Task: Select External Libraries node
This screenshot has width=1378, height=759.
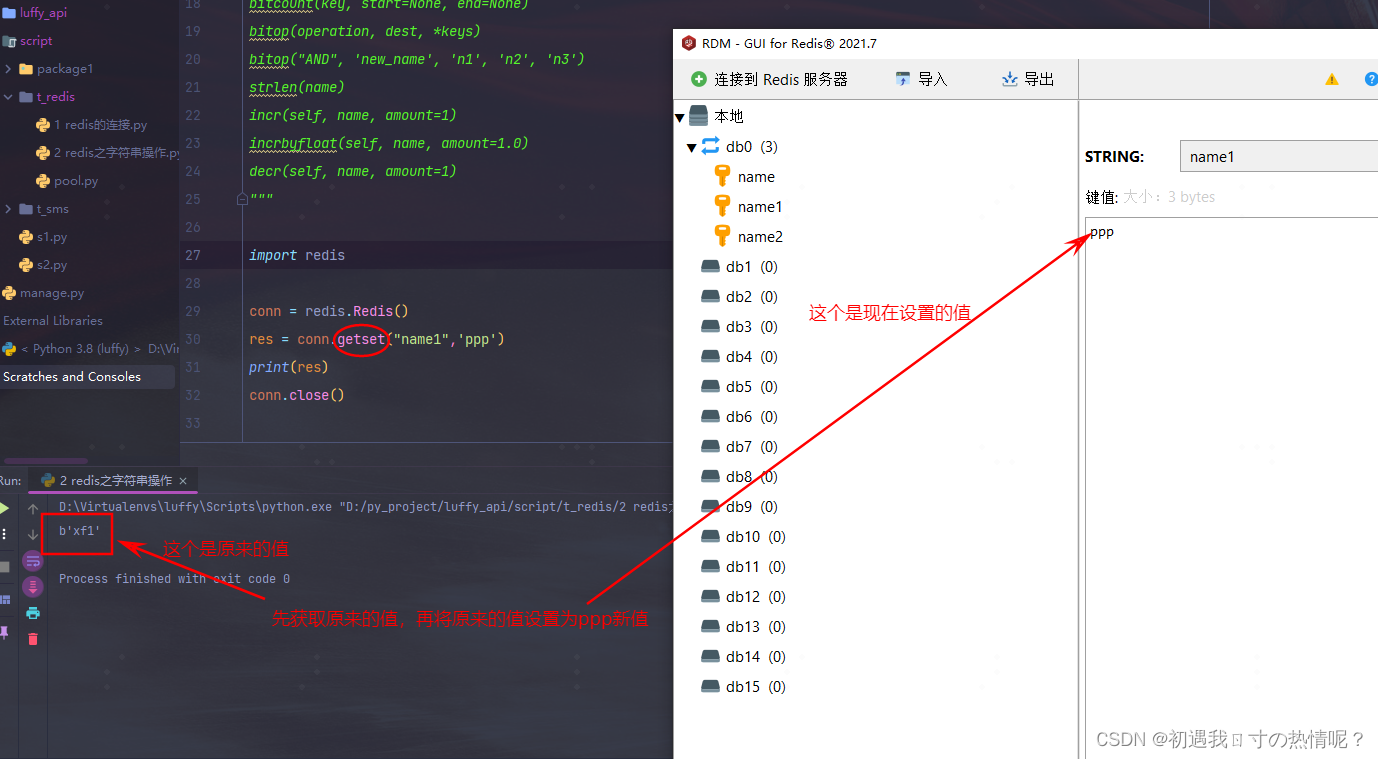Action: pos(53,321)
